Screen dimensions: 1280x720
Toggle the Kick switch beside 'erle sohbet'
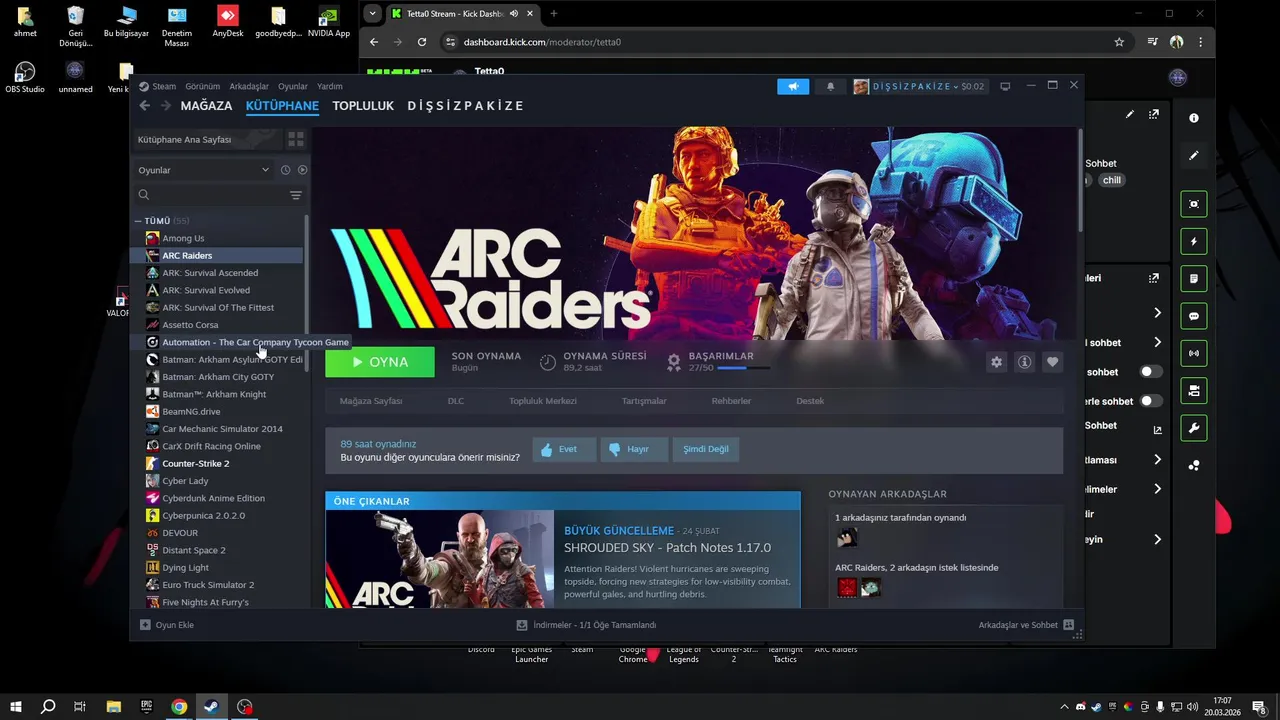click(x=1151, y=401)
